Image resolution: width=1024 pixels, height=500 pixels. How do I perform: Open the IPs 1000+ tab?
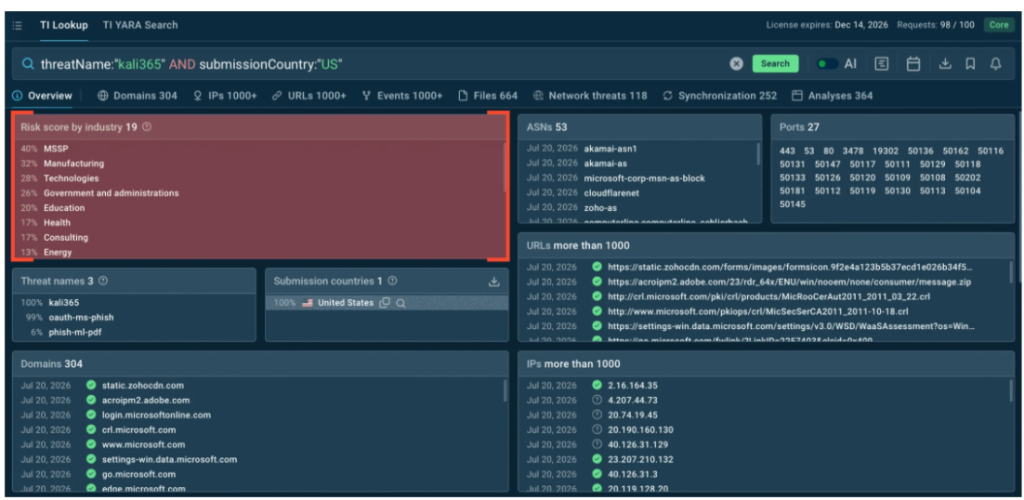pos(225,95)
